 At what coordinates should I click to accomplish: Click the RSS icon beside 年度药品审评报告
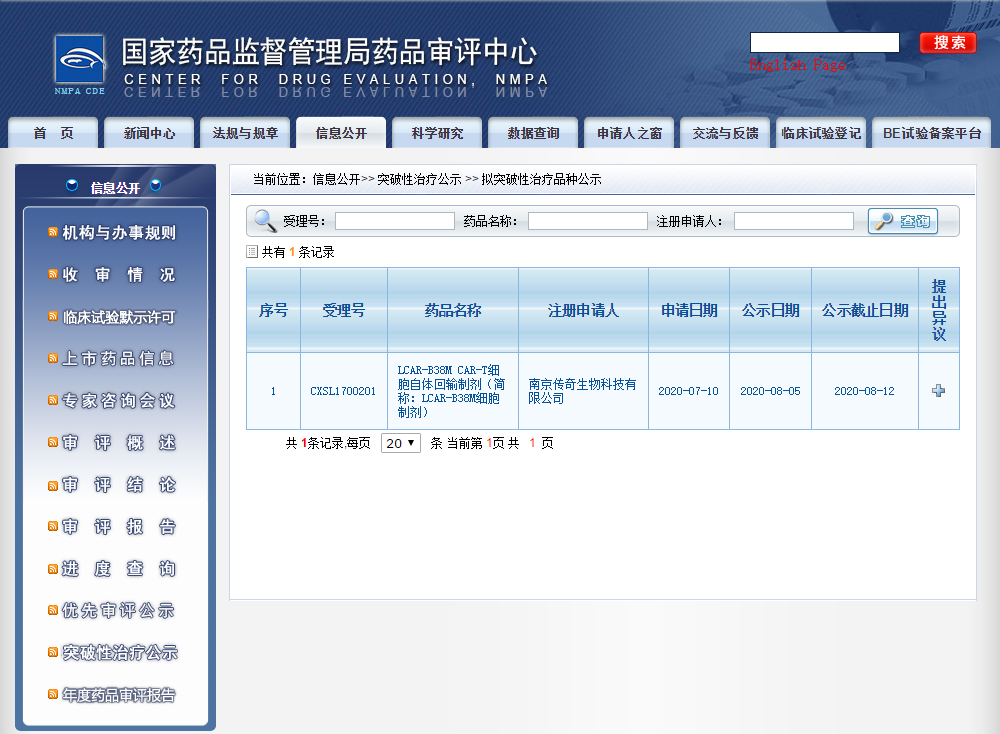pyautogui.click(x=53, y=695)
